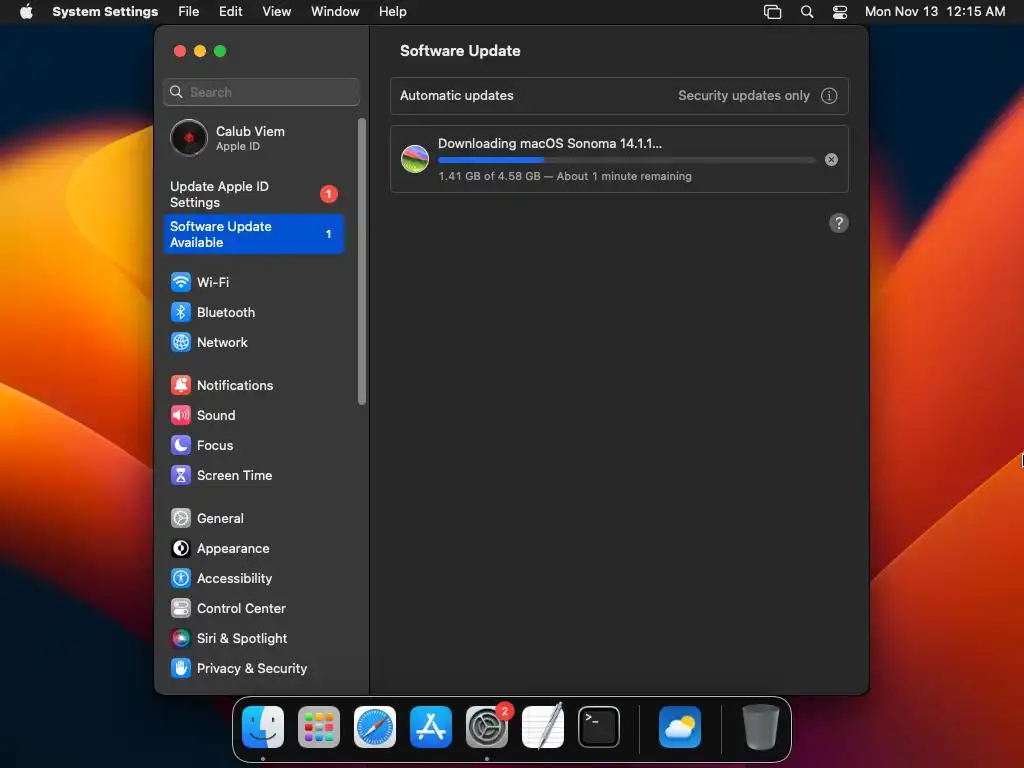Click the macOS Sonoma update icon
This screenshot has height=768, width=1024.
coord(415,159)
